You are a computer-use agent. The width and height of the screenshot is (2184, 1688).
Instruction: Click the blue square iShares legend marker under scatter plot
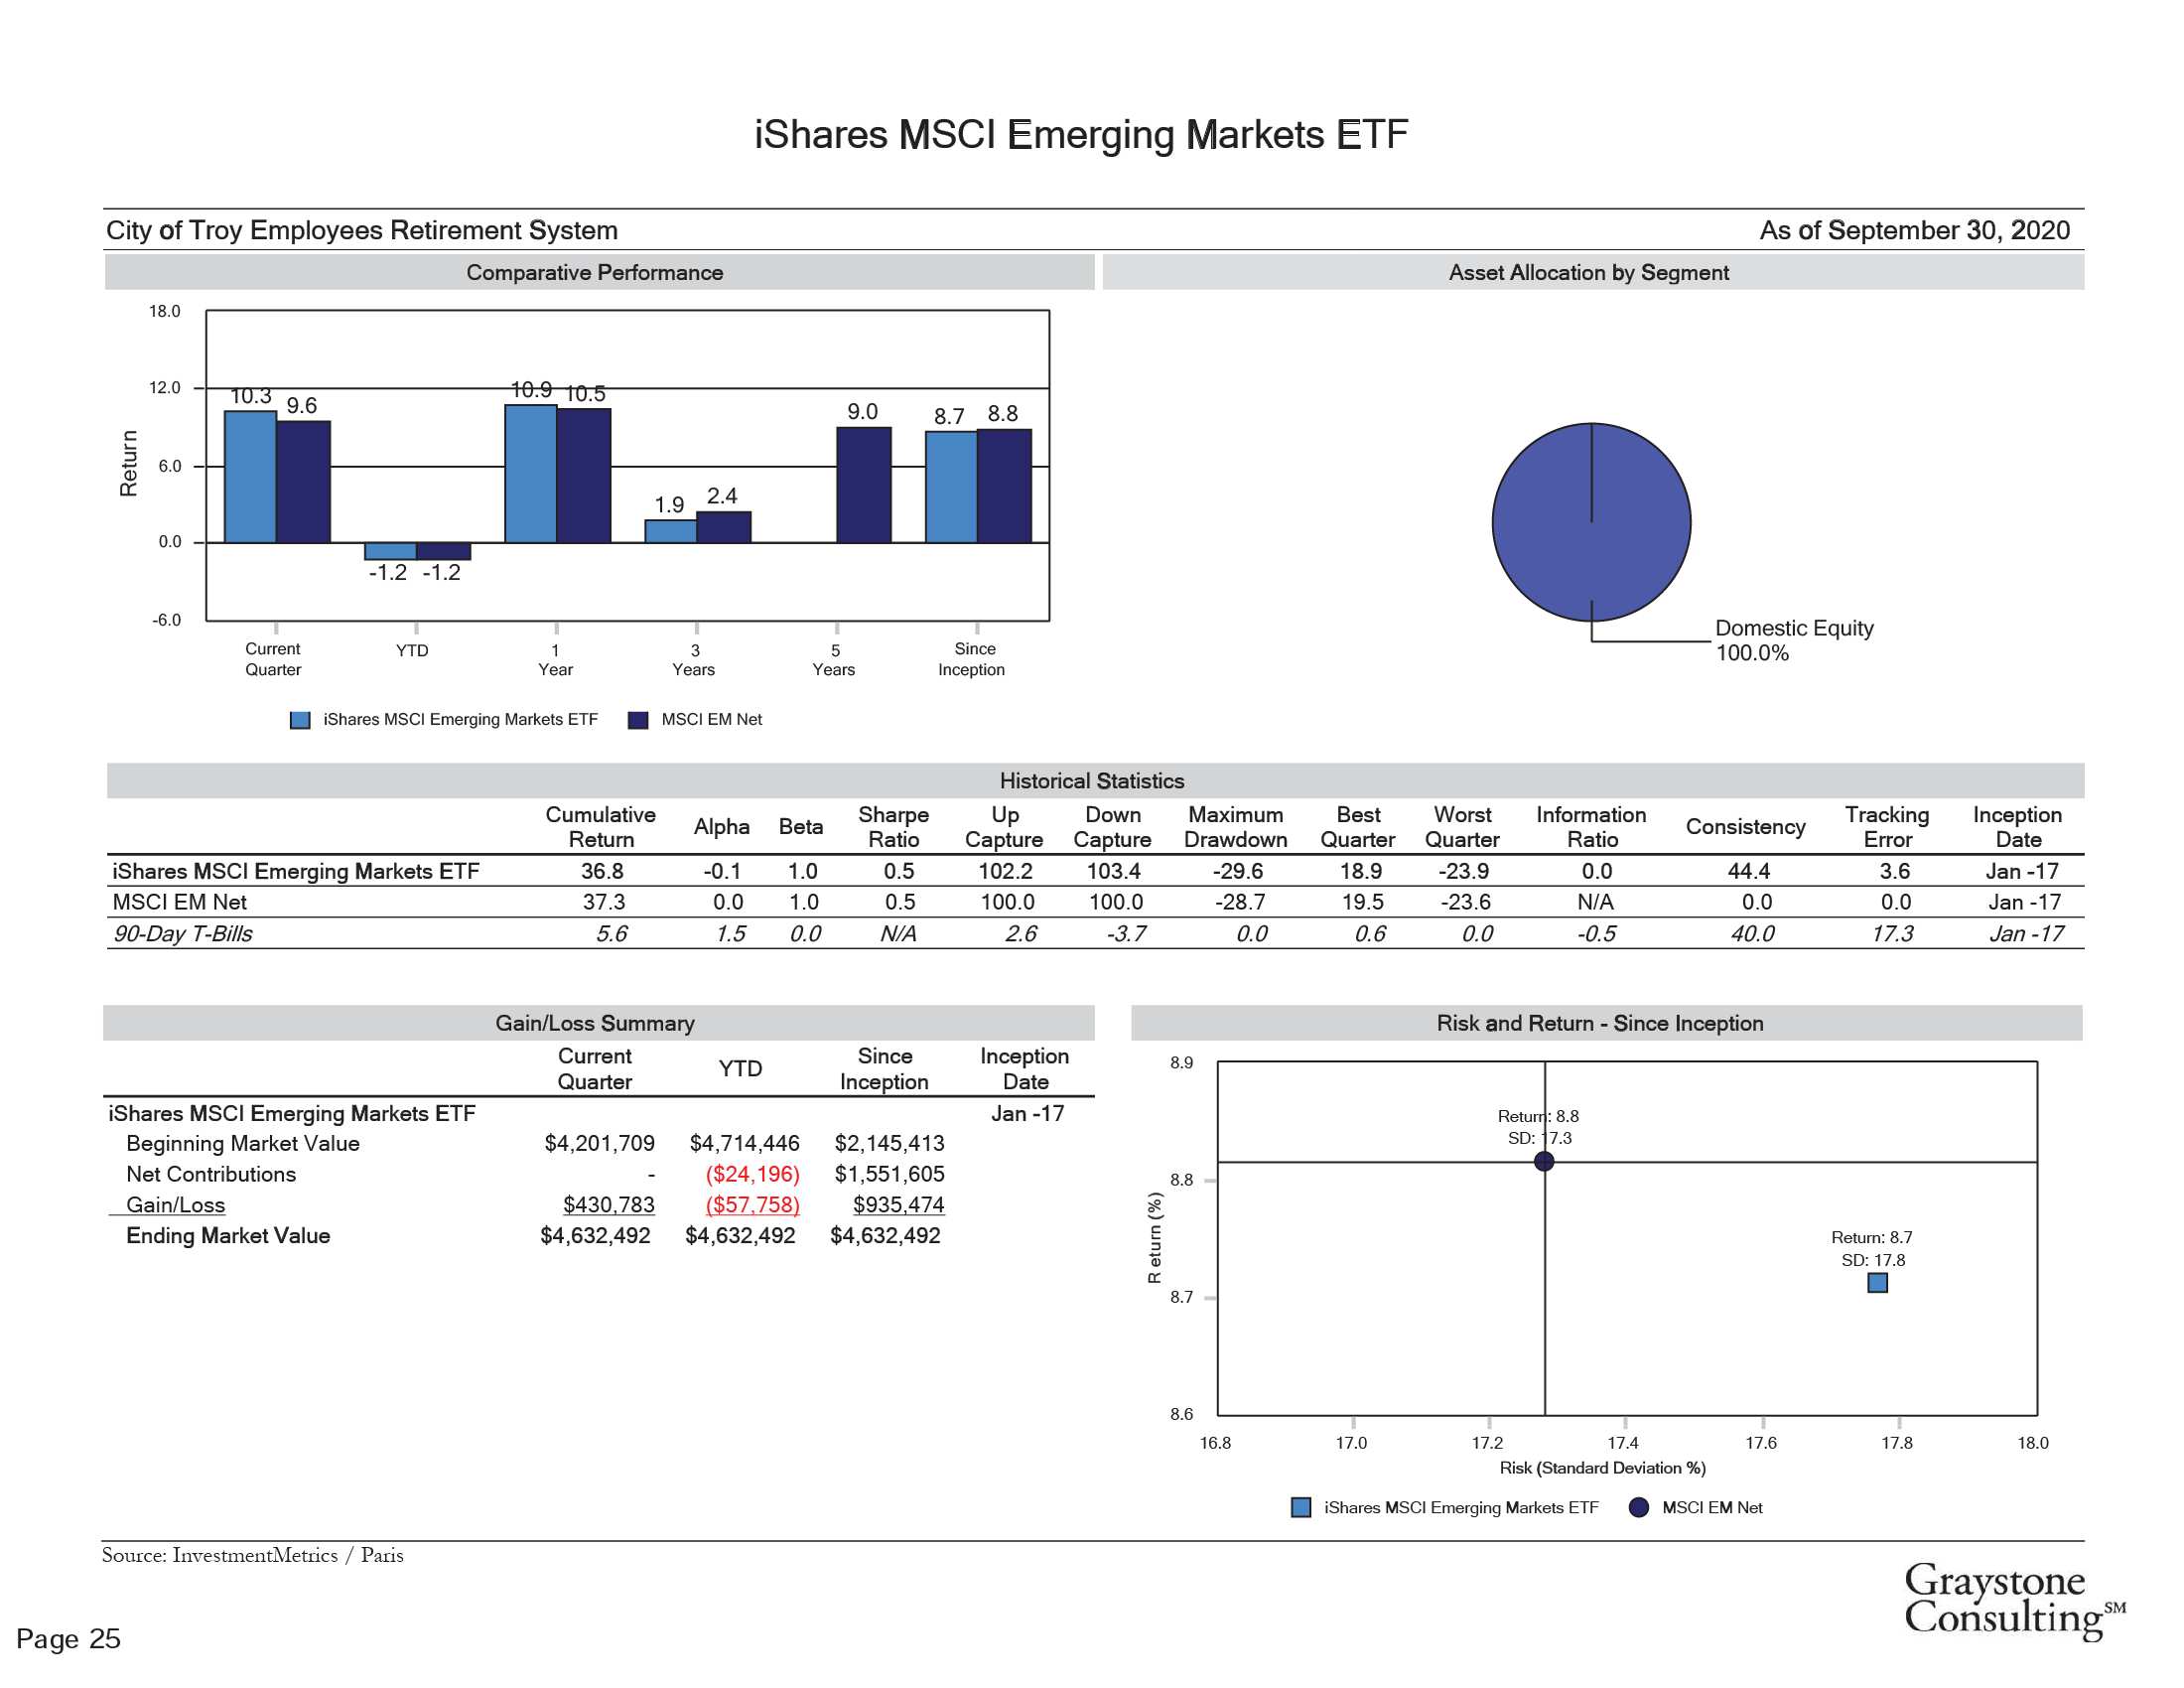pyautogui.click(x=1301, y=1507)
